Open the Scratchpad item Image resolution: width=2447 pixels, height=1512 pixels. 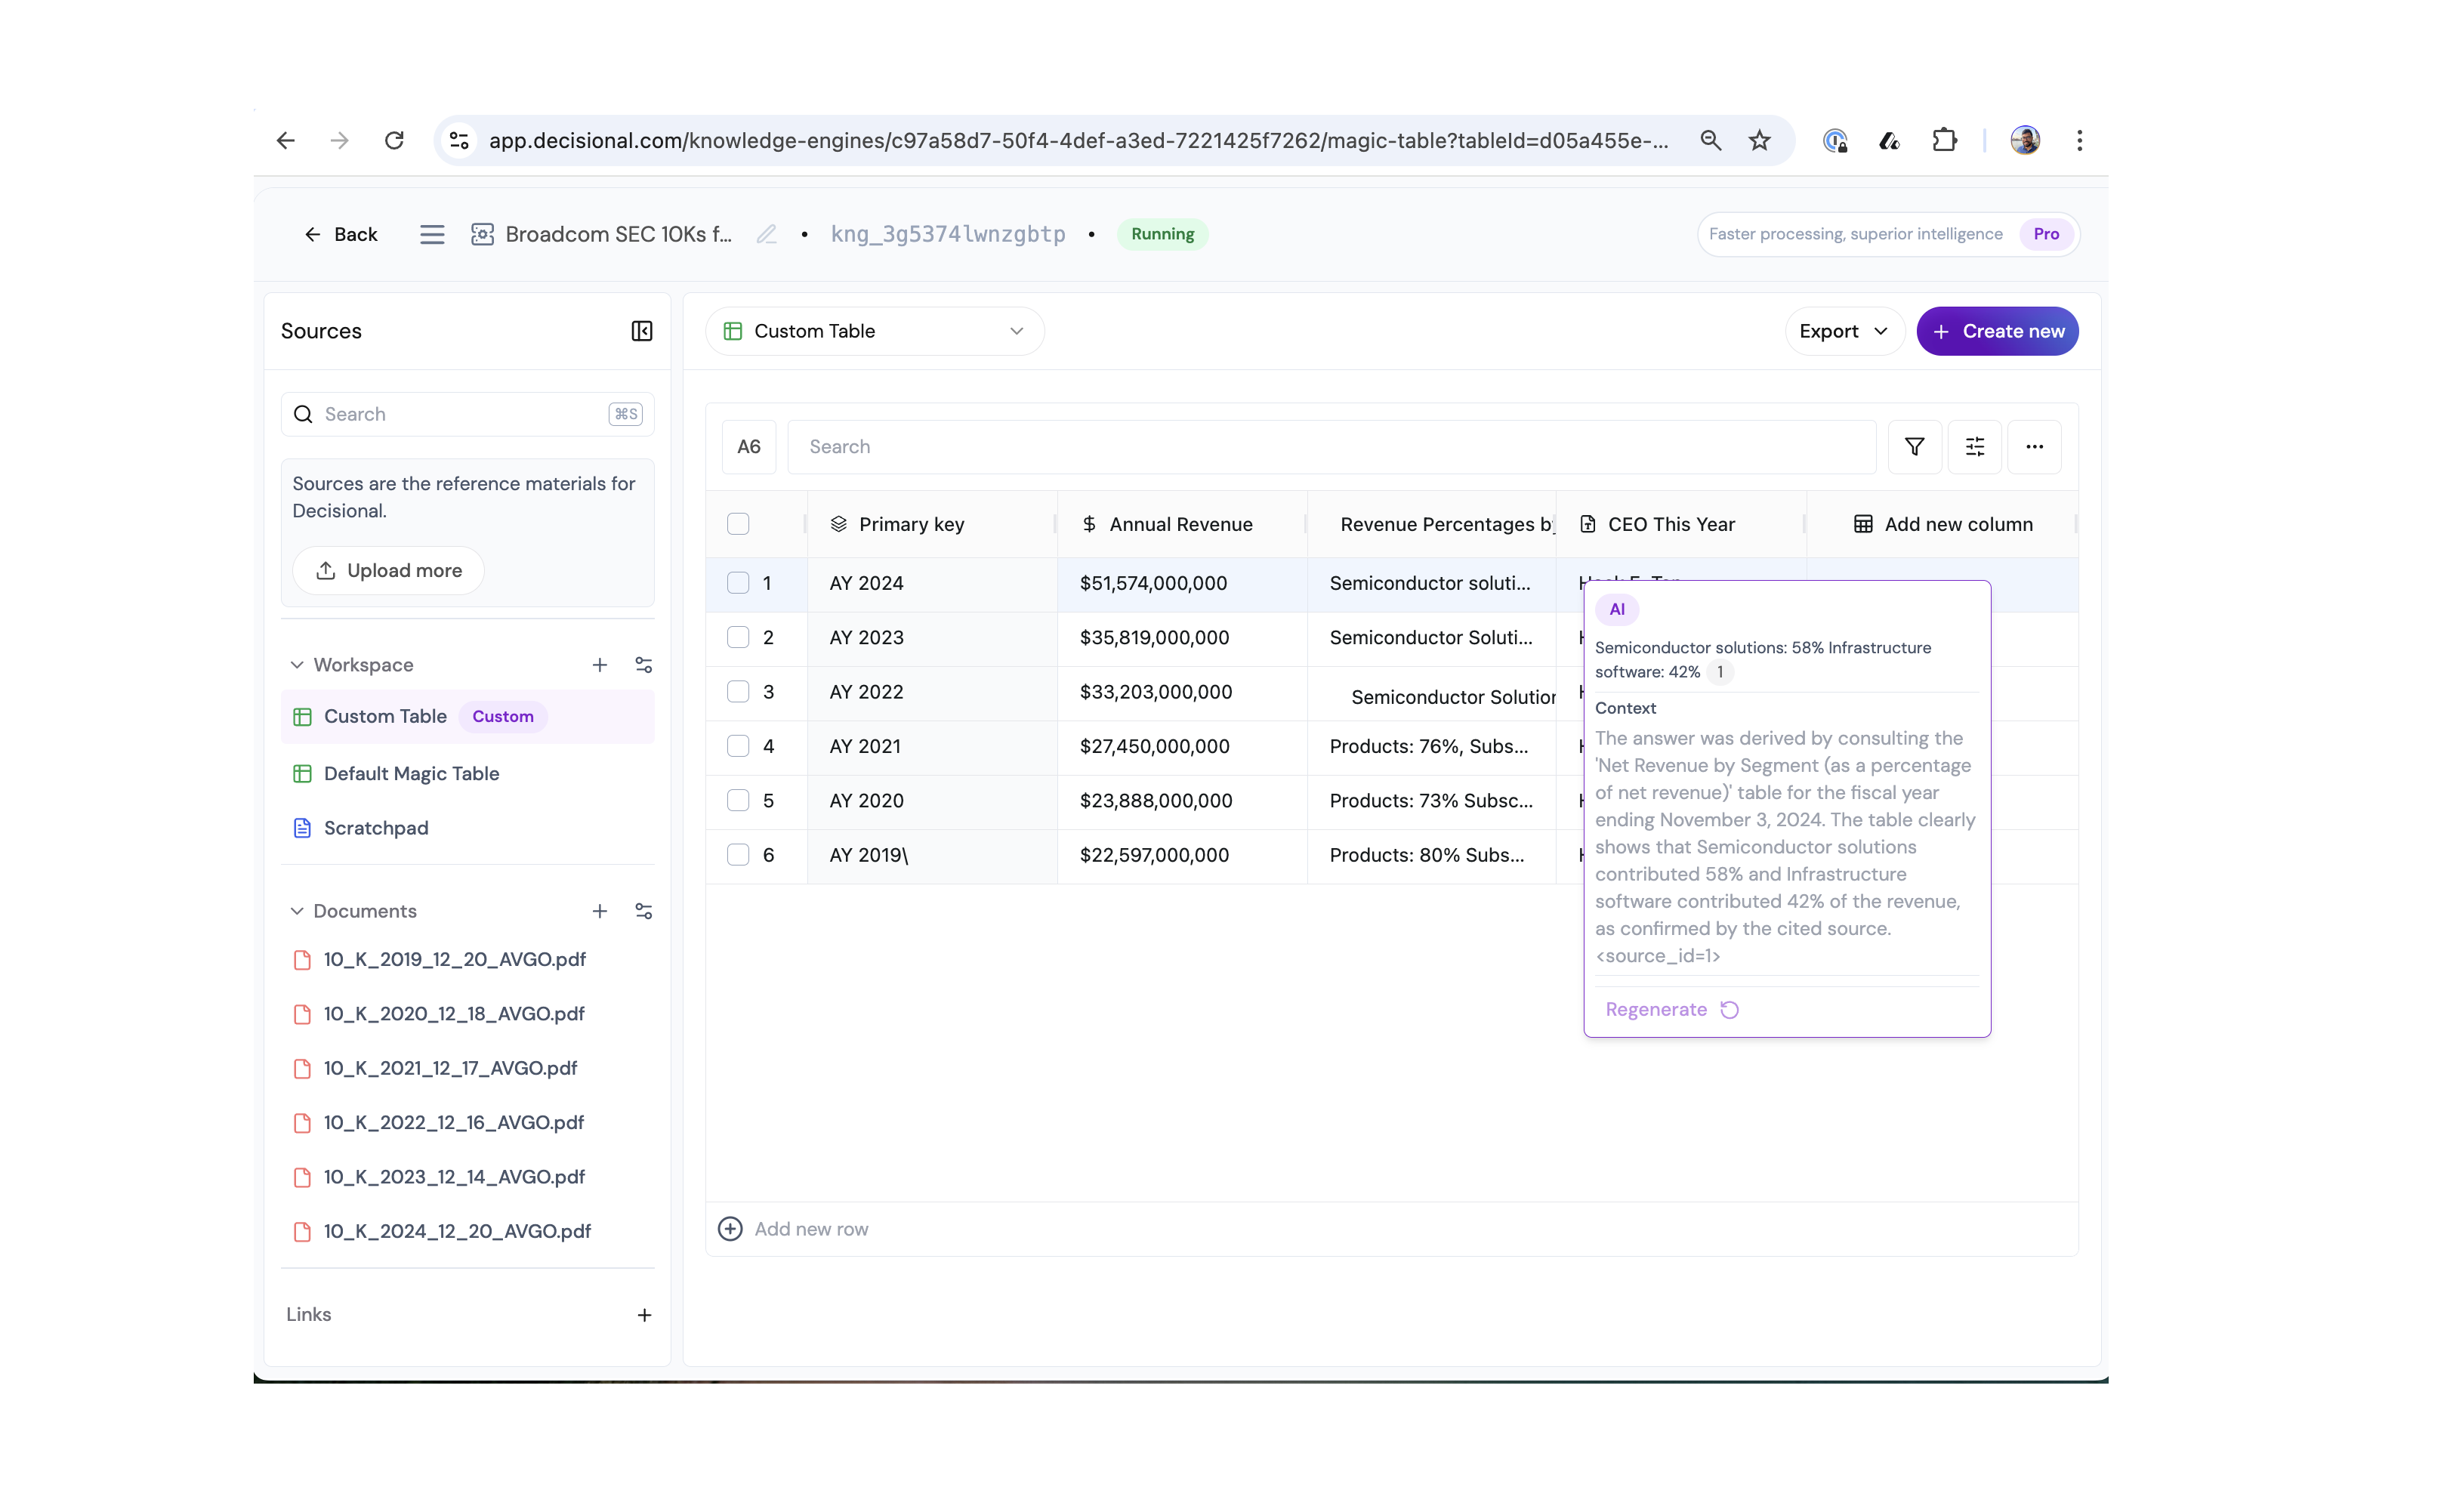376,828
